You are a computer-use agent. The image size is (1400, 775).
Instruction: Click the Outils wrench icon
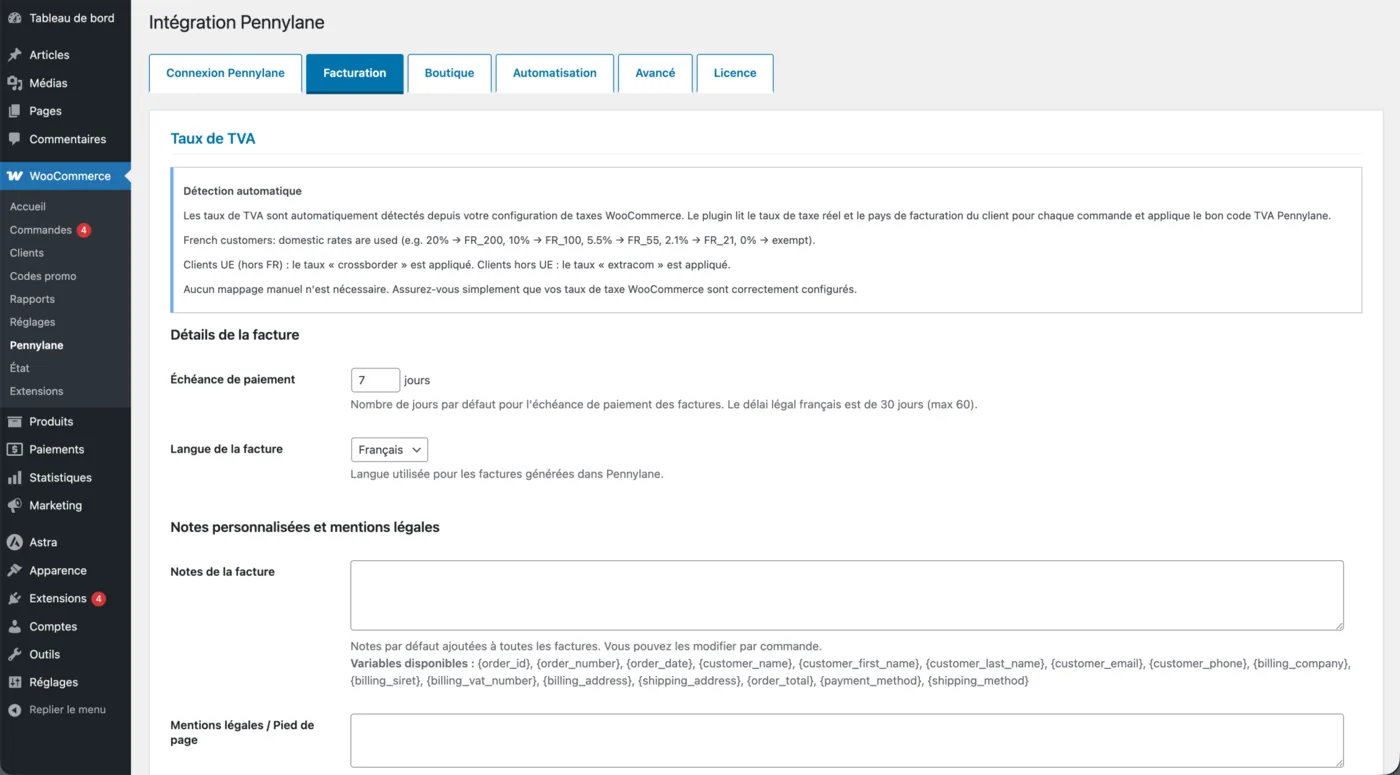pyautogui.click(x=15, y=654)
